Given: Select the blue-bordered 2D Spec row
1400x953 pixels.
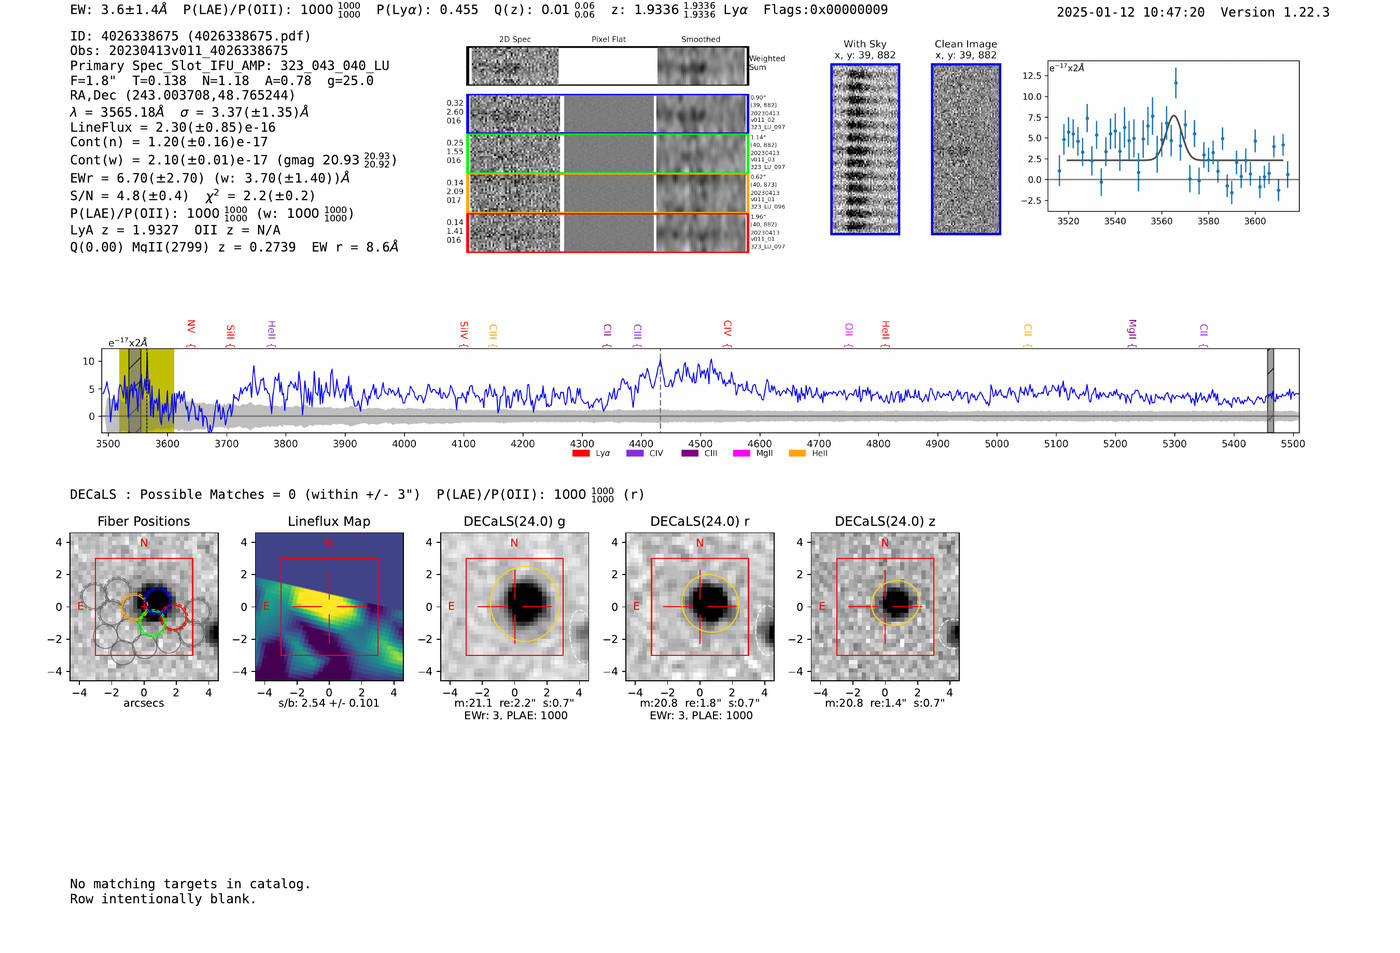Looking at the screenshot, I should click(608, 114).
